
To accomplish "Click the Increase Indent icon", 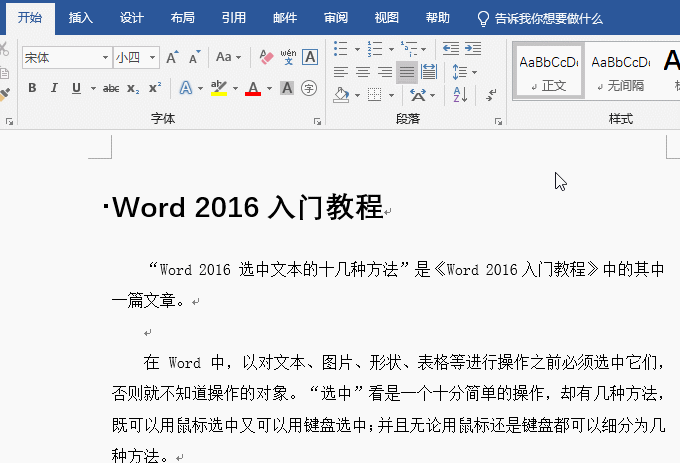I will point(472,48).
